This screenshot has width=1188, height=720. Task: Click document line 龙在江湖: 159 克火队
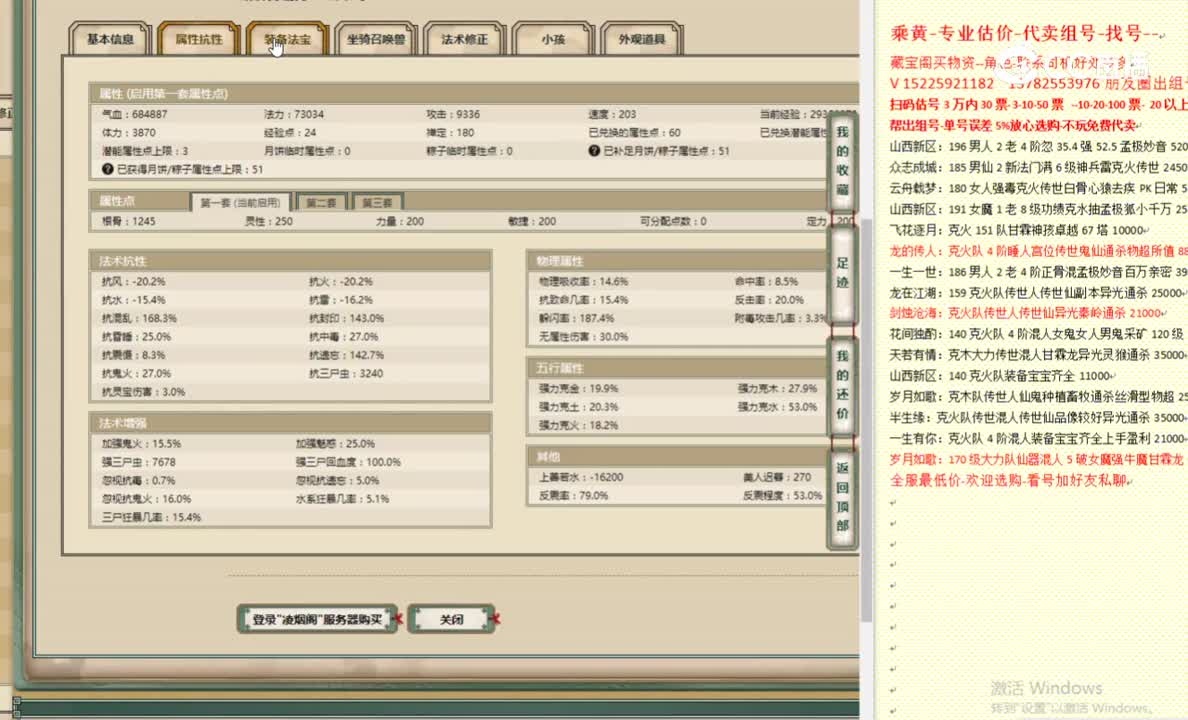pos(1038,293)
